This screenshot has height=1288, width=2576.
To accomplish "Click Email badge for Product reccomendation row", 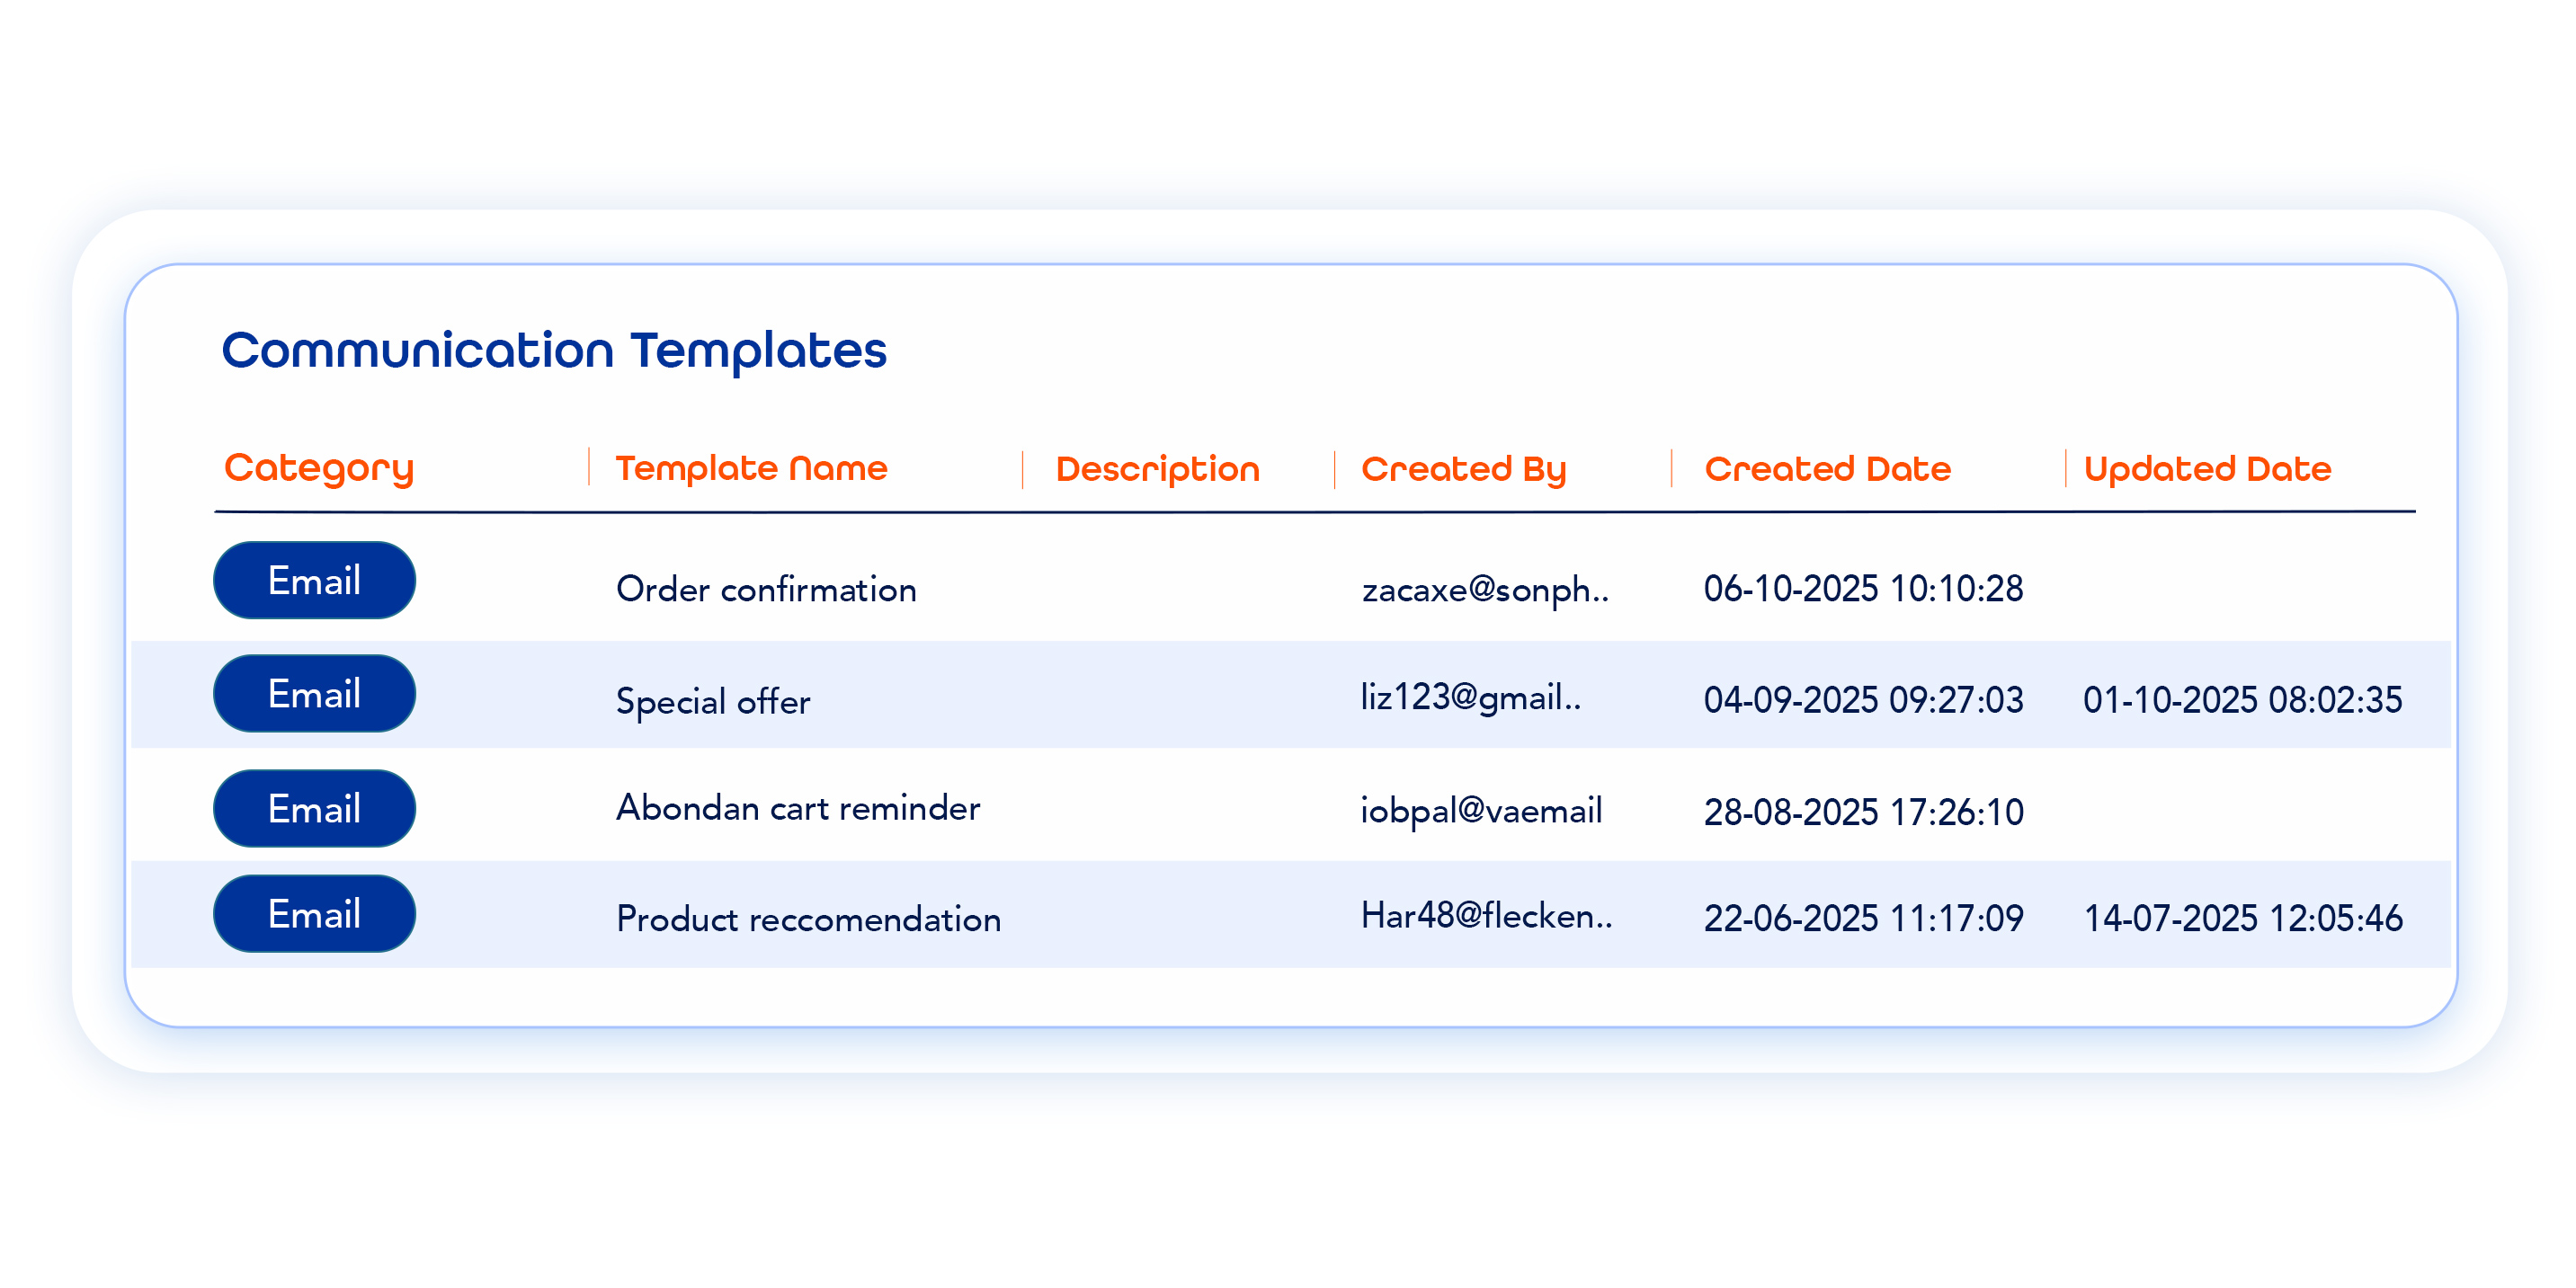I will point(314,914).
